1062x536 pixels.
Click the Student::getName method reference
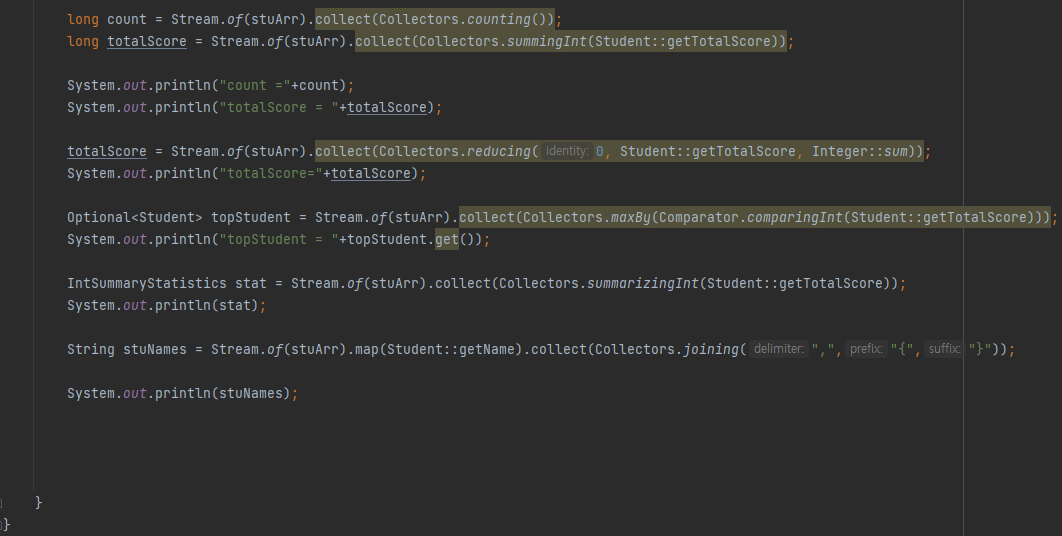pos(451,350)
